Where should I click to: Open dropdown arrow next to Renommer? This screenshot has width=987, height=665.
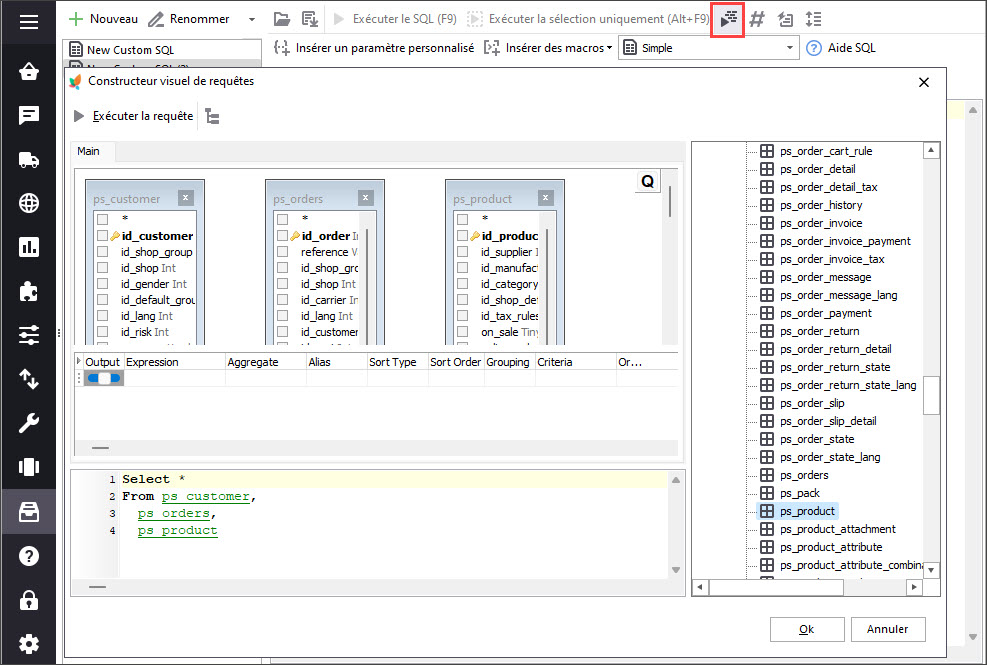tap(252, 19)
